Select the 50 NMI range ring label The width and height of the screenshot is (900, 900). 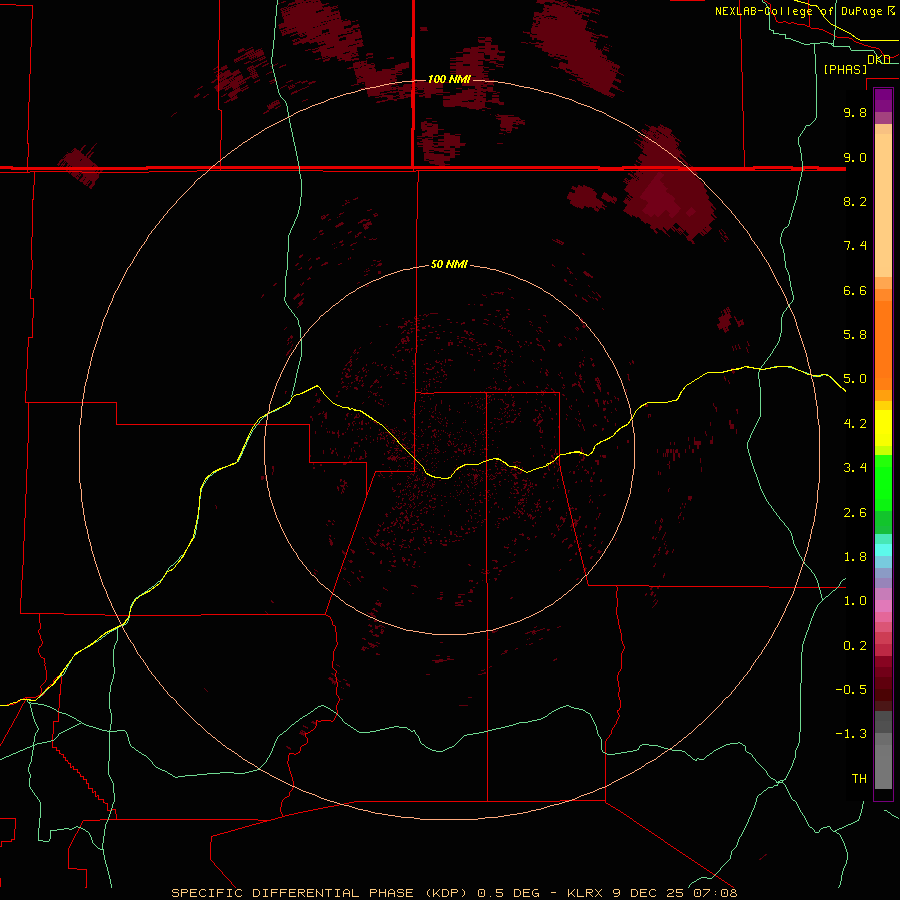pos(449,265)
